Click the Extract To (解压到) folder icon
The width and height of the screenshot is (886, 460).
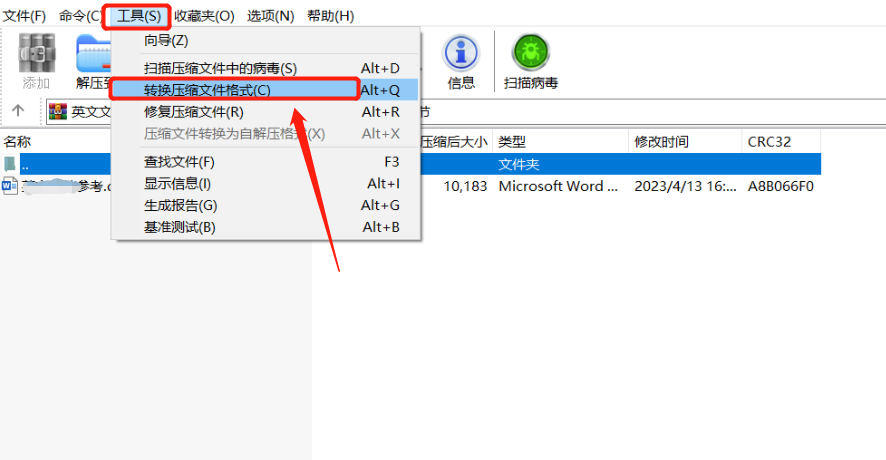click(x=93, y=53)
